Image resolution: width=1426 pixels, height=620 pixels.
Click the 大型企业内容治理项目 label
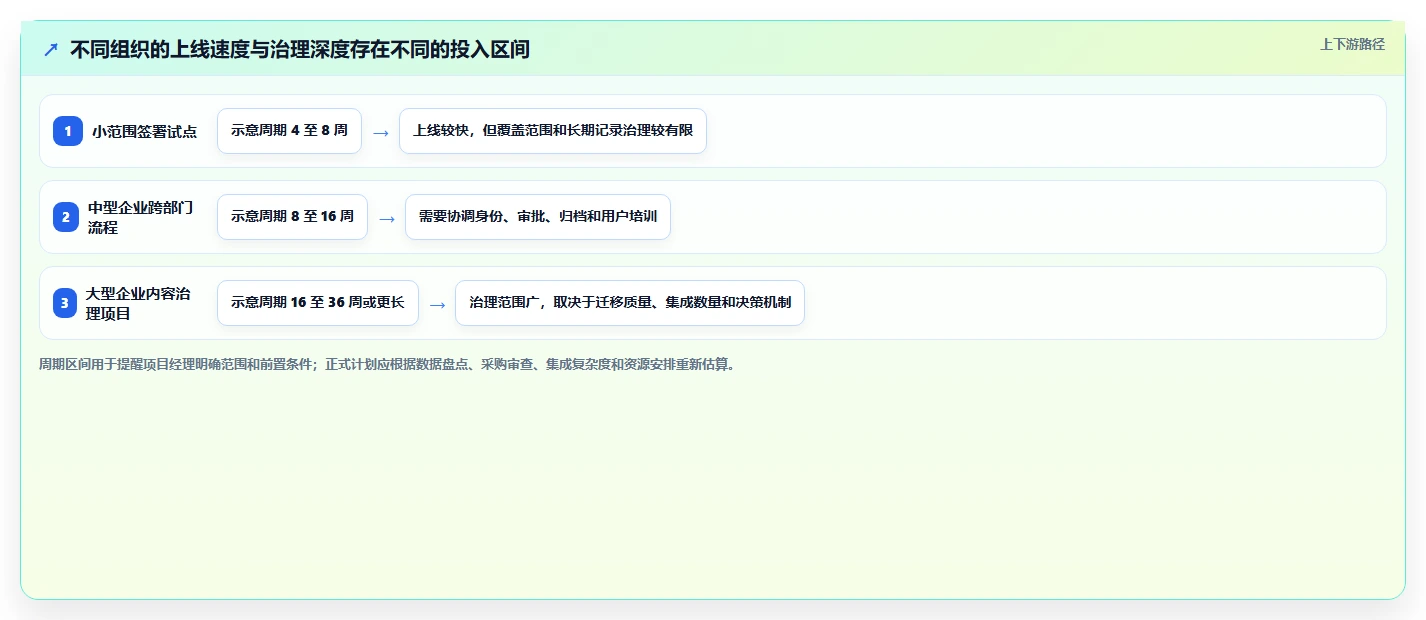138,303
